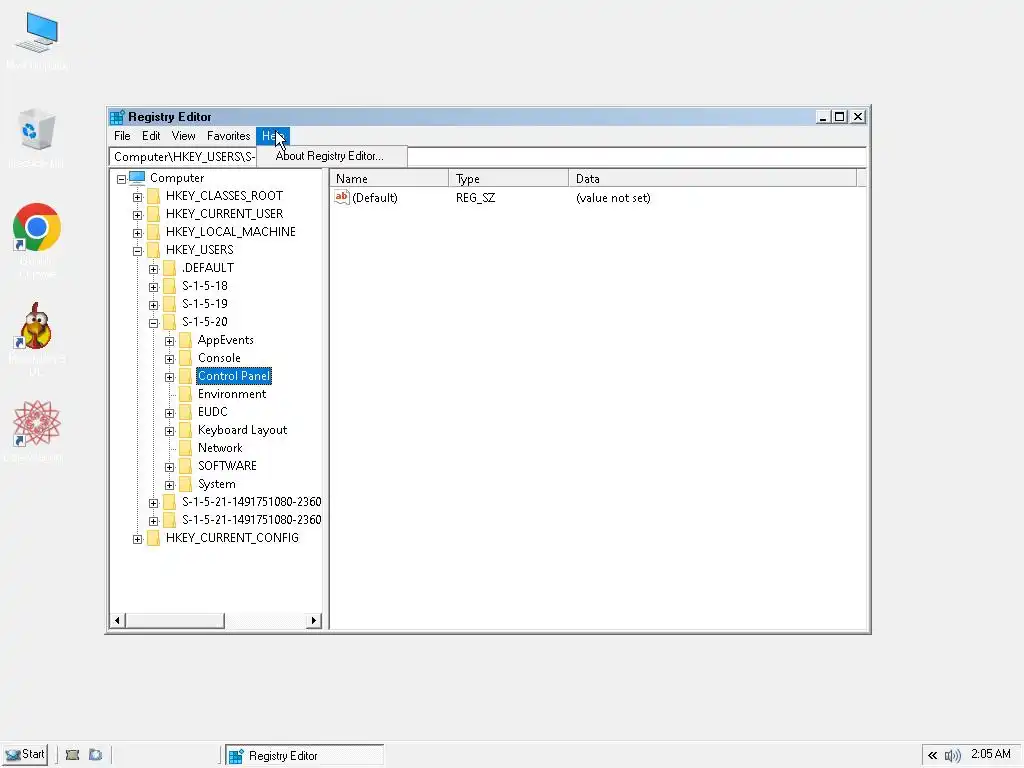The height and width of the screenshot is (768, 1024).
Task: Open the Google Chrome desktop shortcut
Action: click(37, 227)
